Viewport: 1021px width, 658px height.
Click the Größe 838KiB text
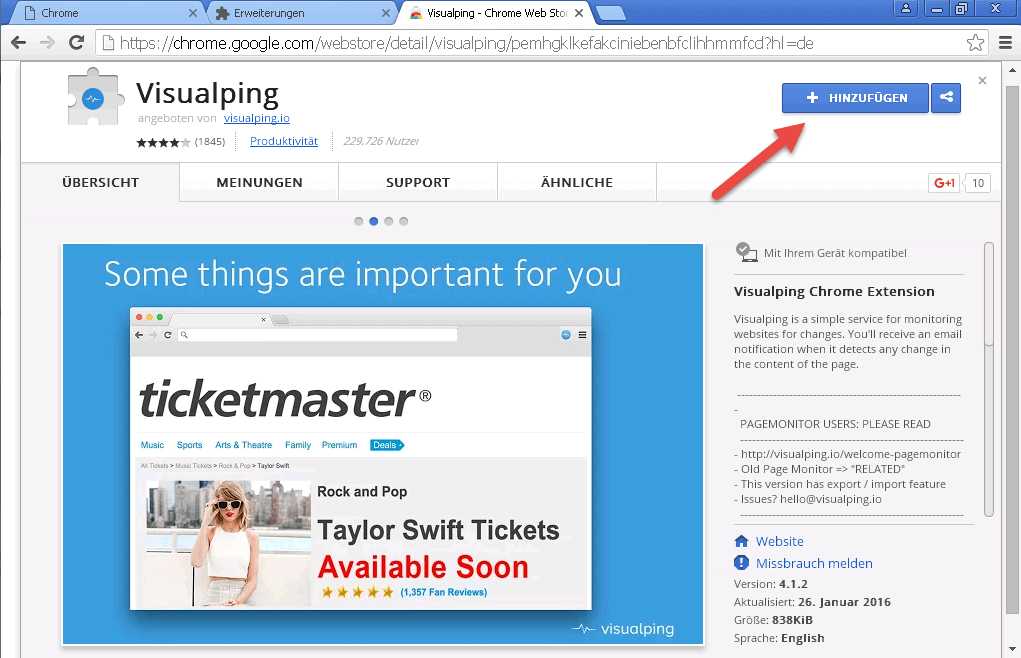[773, 620]
